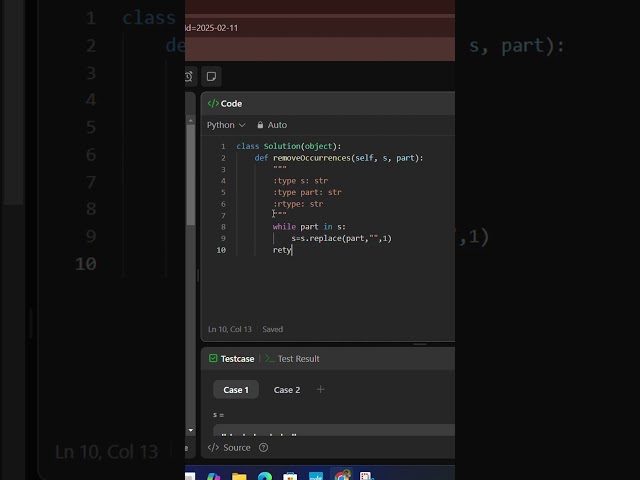Click line number 8 in gutter
The image size is (640, 480).
coord(223,227)
